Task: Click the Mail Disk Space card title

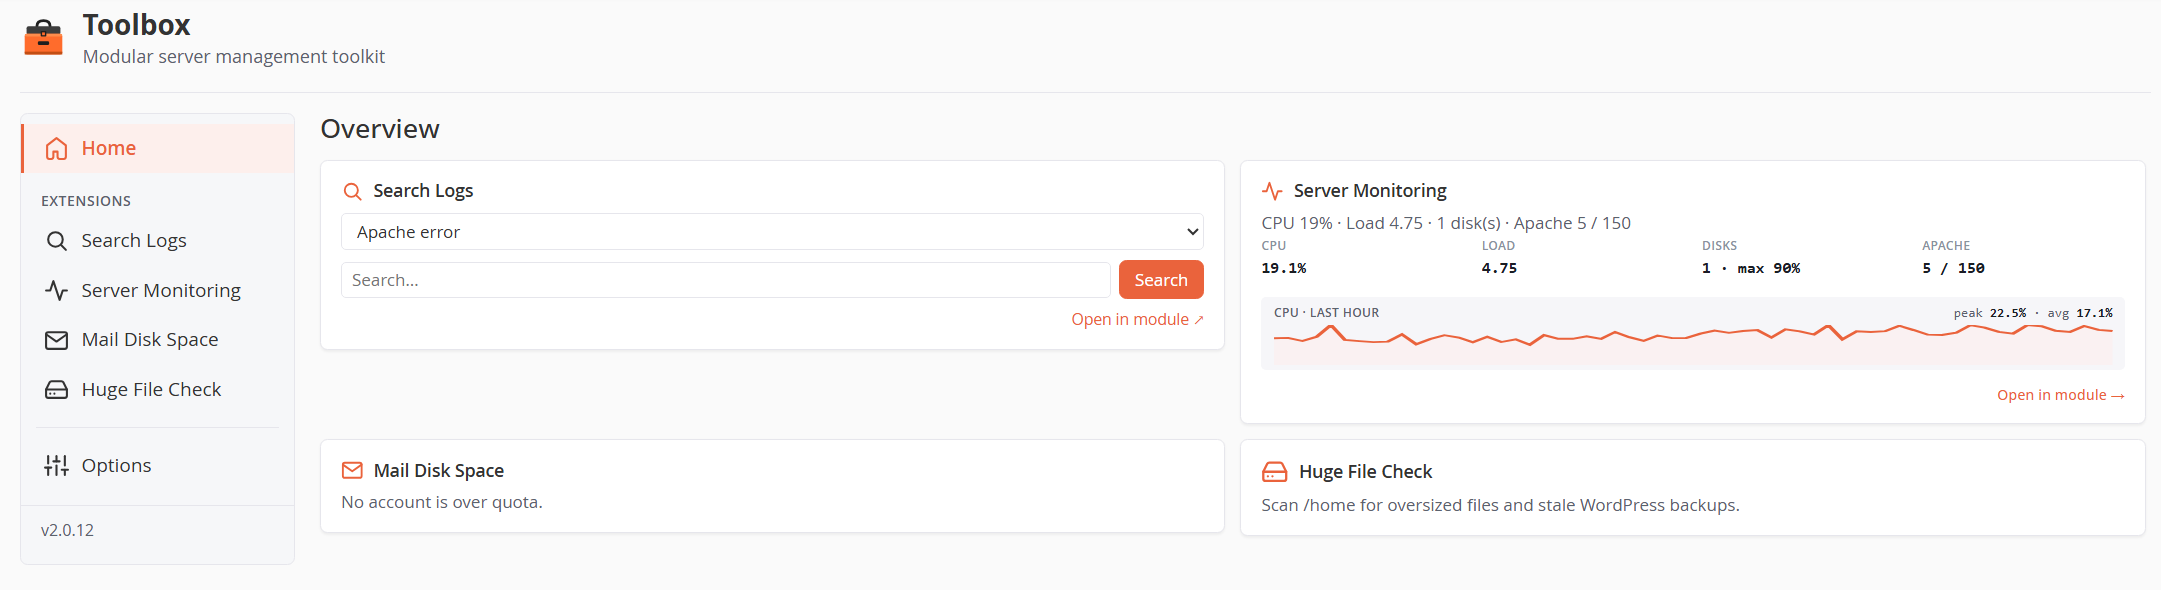Action: pos(438,471)
